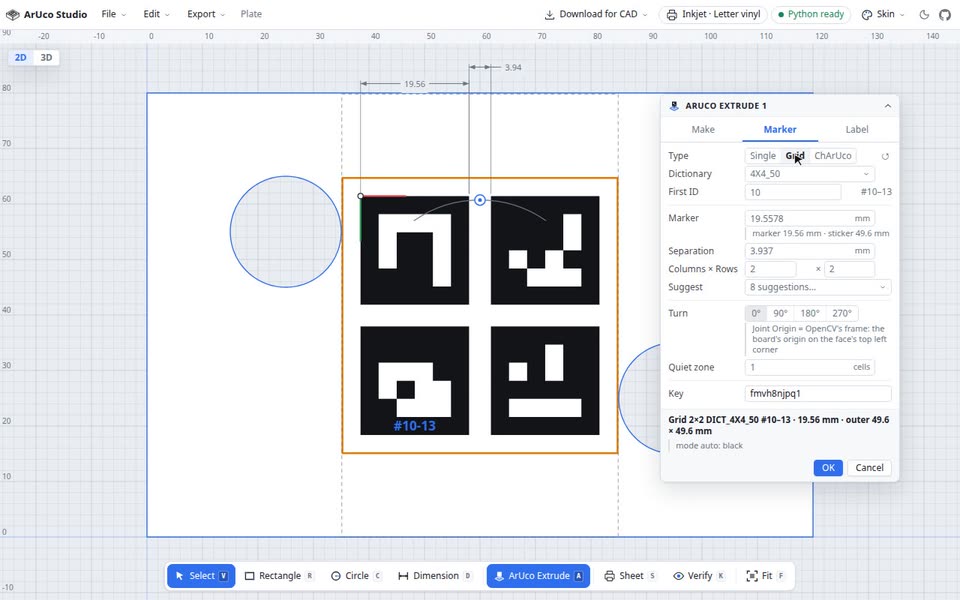Open the Dictionary 4X4_50 dropdown
Viewport: 960px width, 600px height.
pos(809,174)
